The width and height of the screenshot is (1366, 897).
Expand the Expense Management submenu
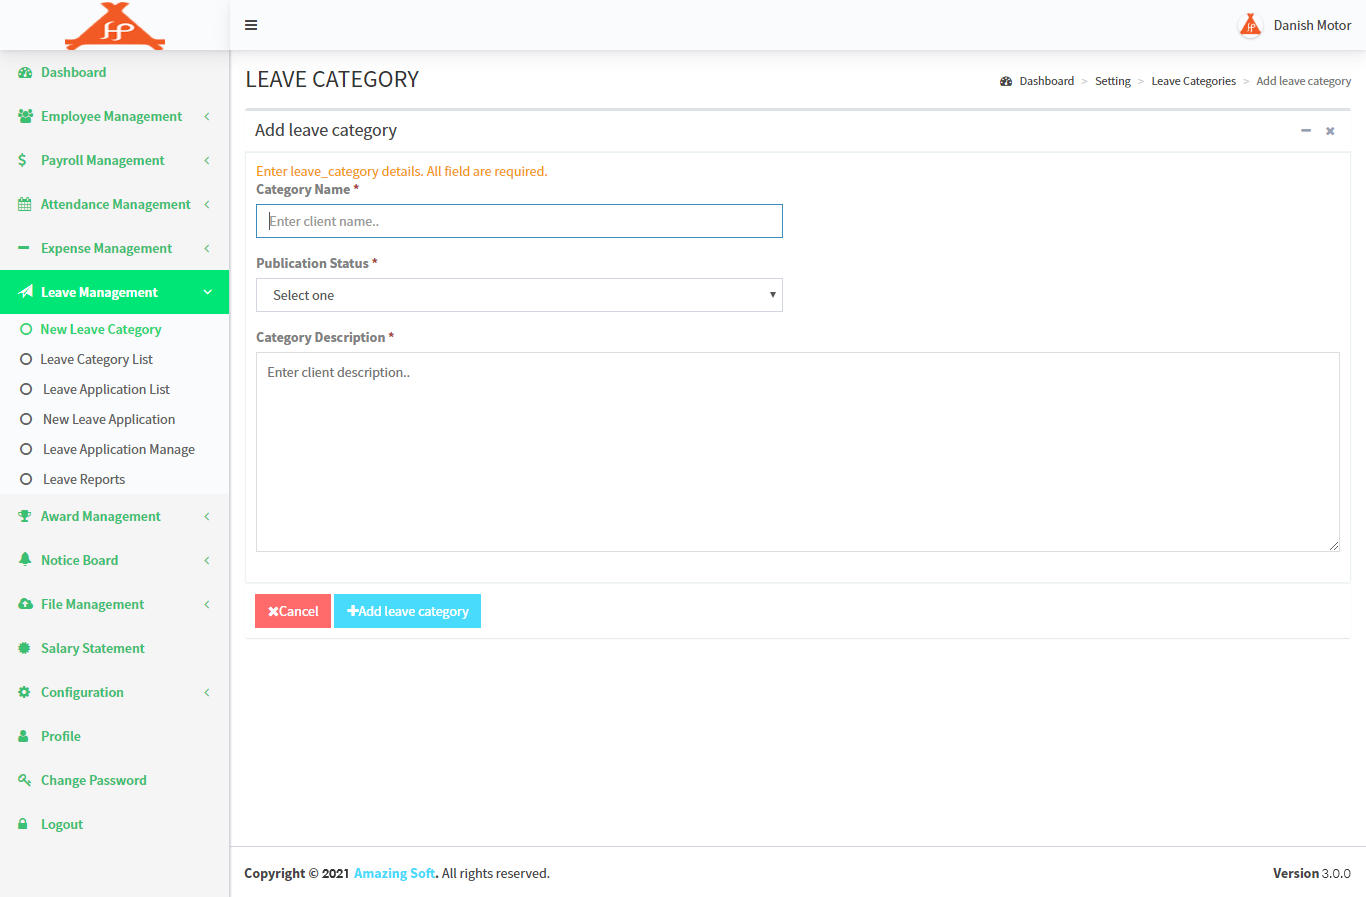pyautogui.click(x=207, y=249)
